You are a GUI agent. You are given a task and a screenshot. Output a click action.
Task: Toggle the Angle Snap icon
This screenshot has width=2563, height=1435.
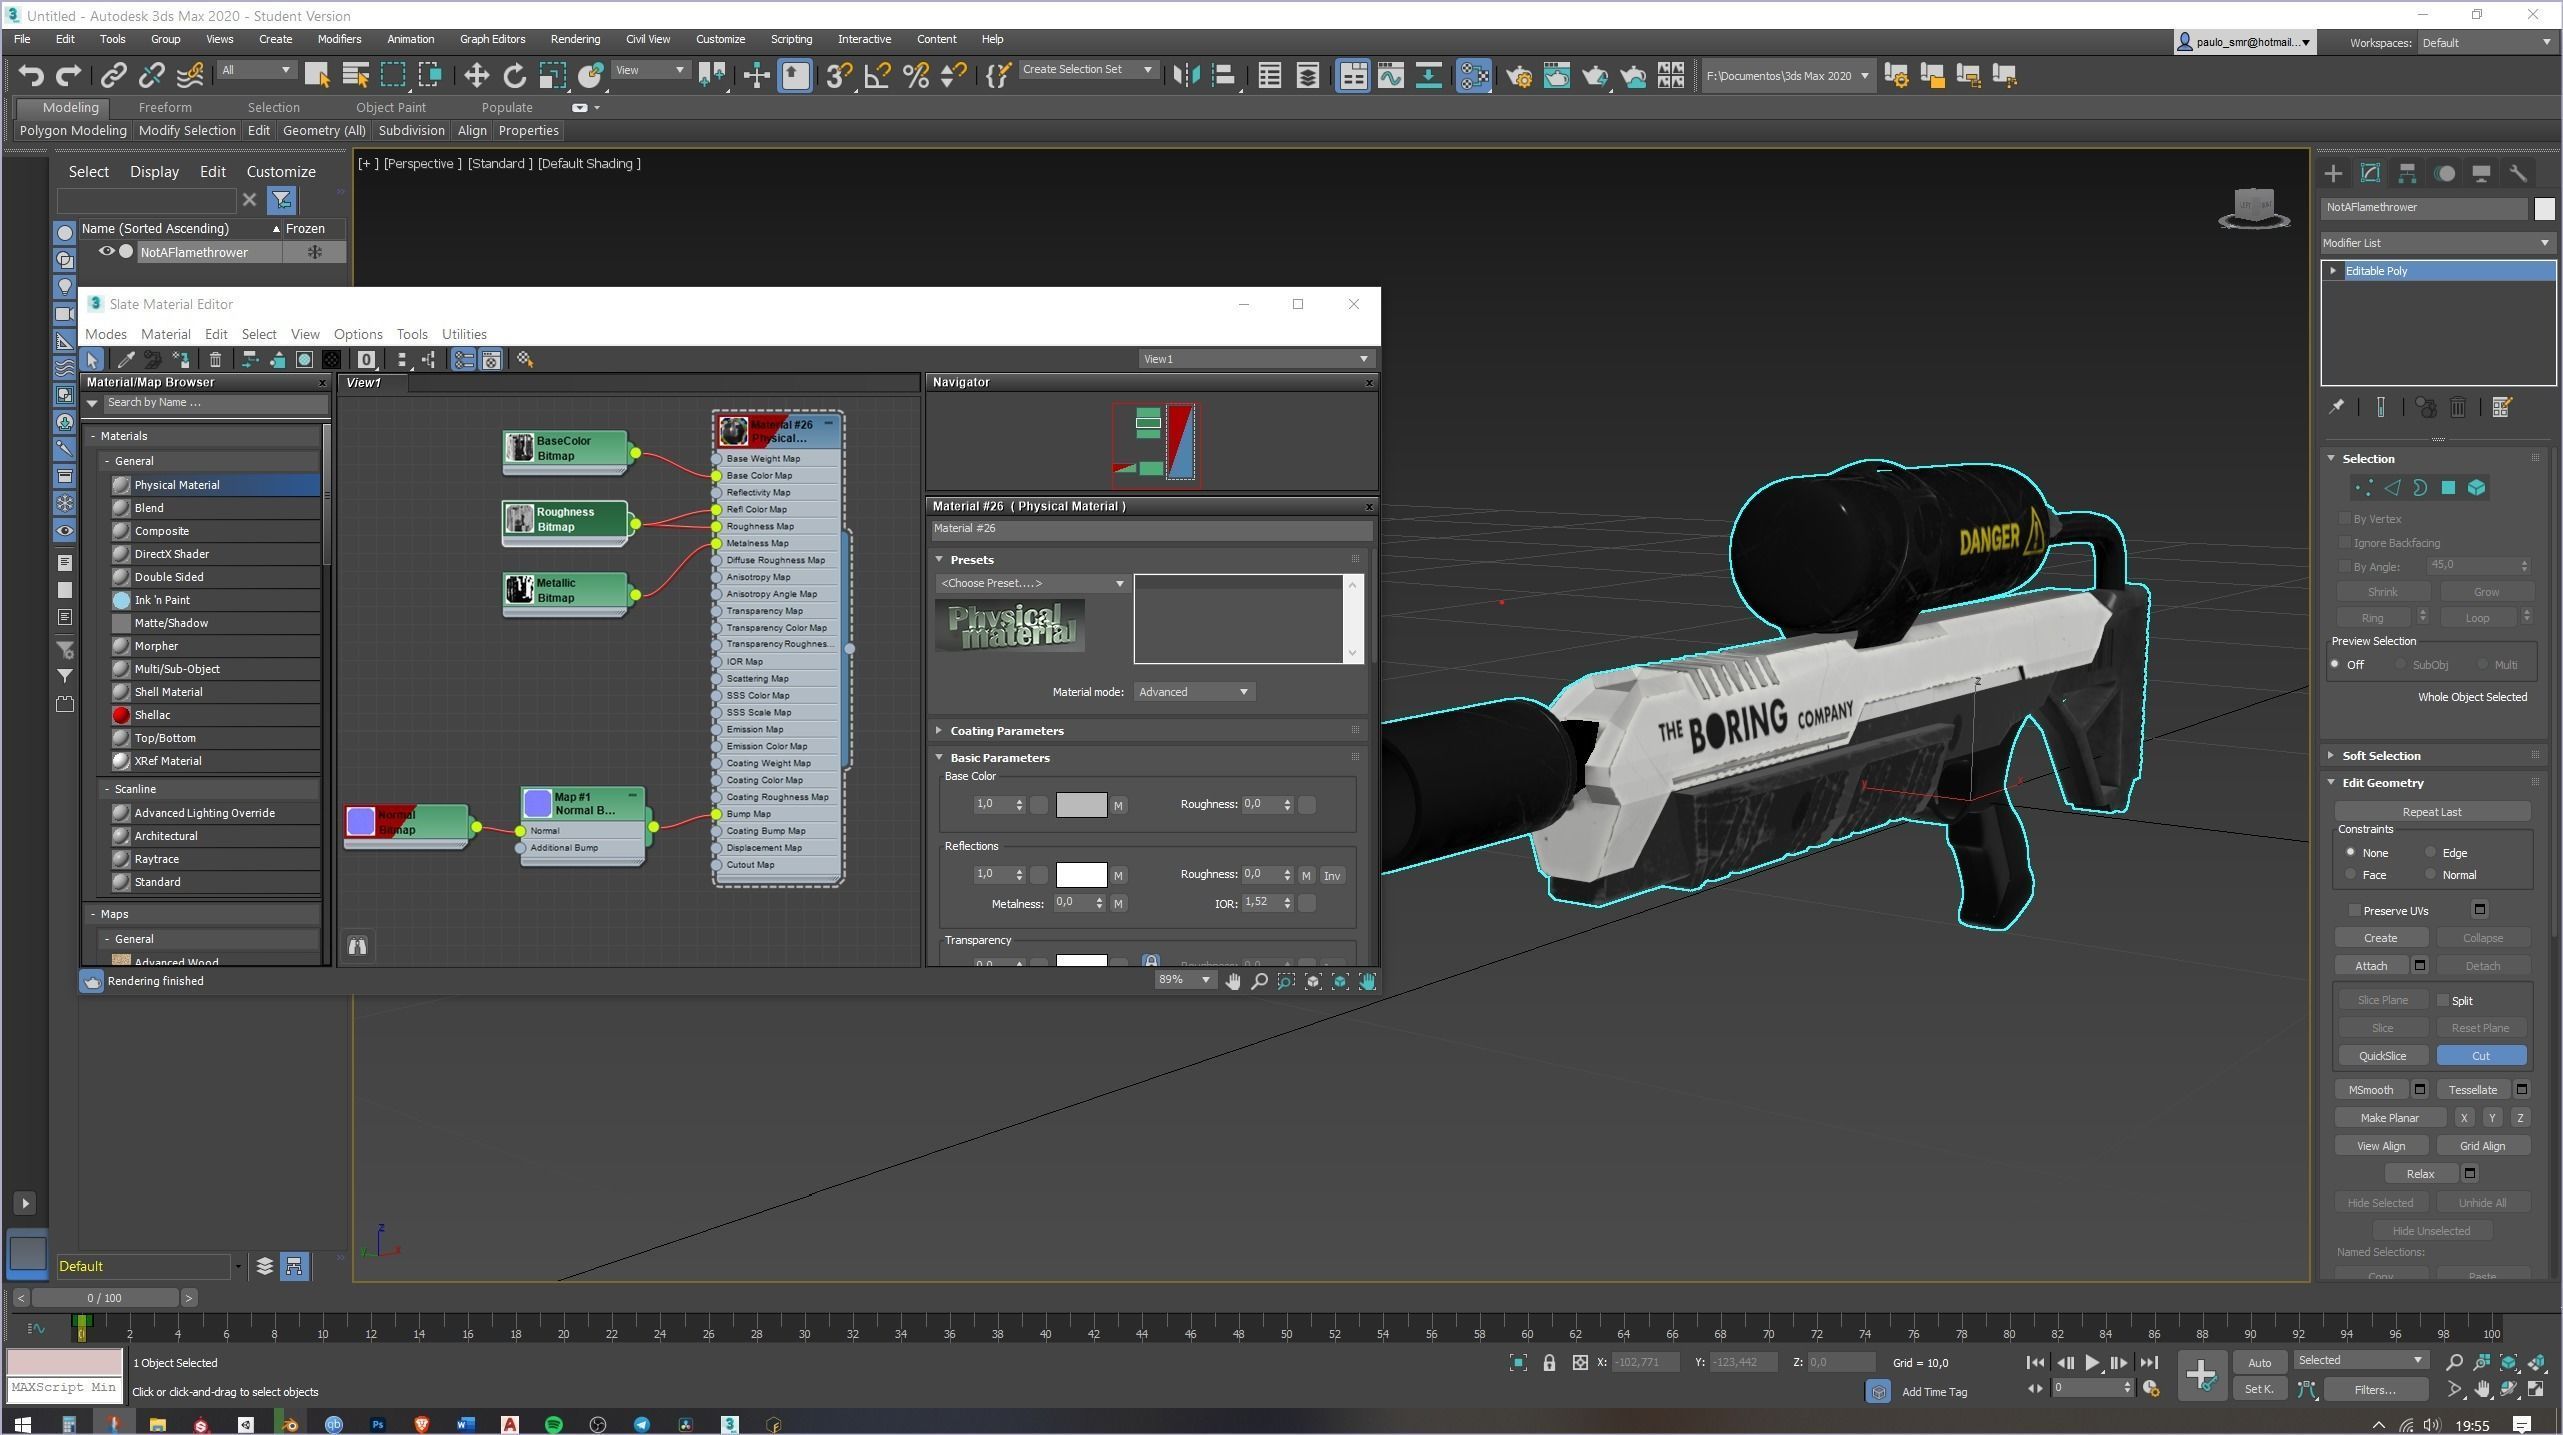point(877,76)
